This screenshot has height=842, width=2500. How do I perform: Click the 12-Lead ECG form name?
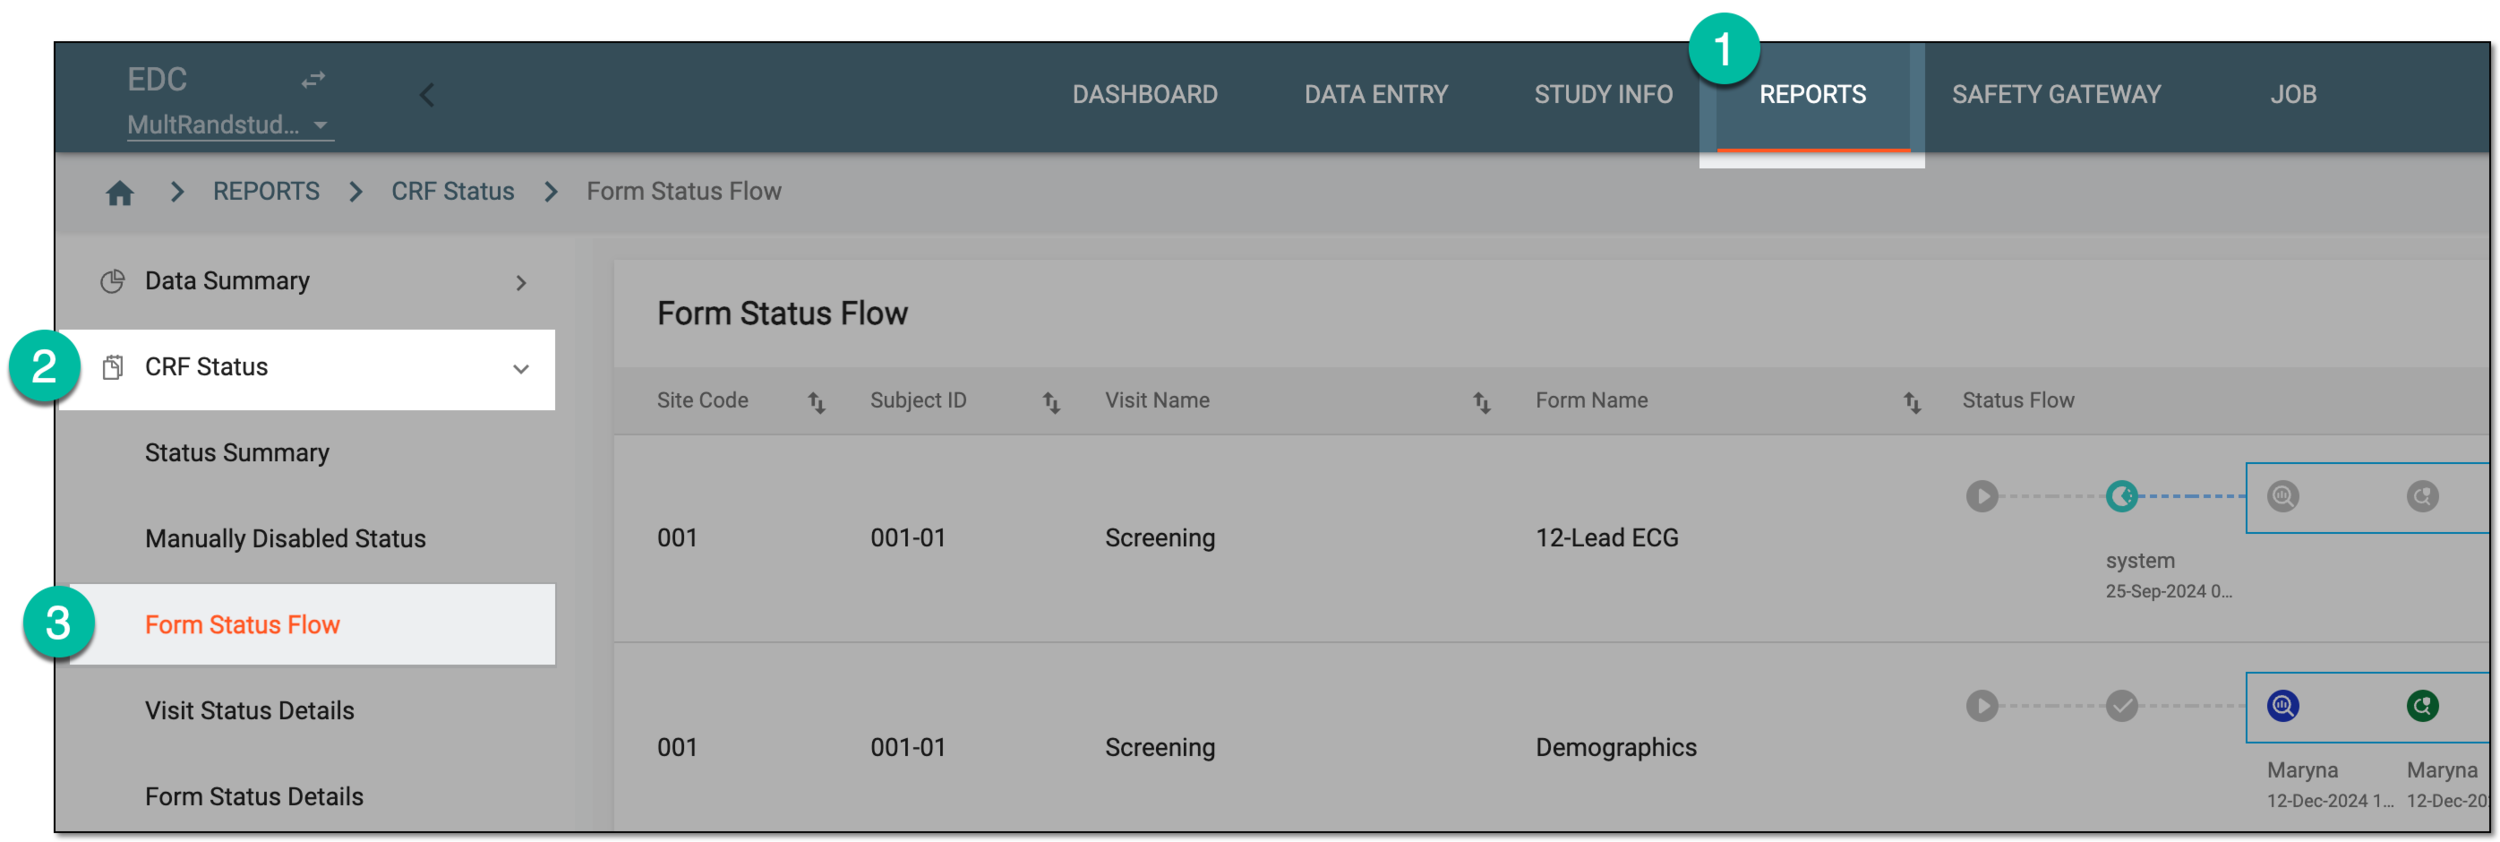1606,538
